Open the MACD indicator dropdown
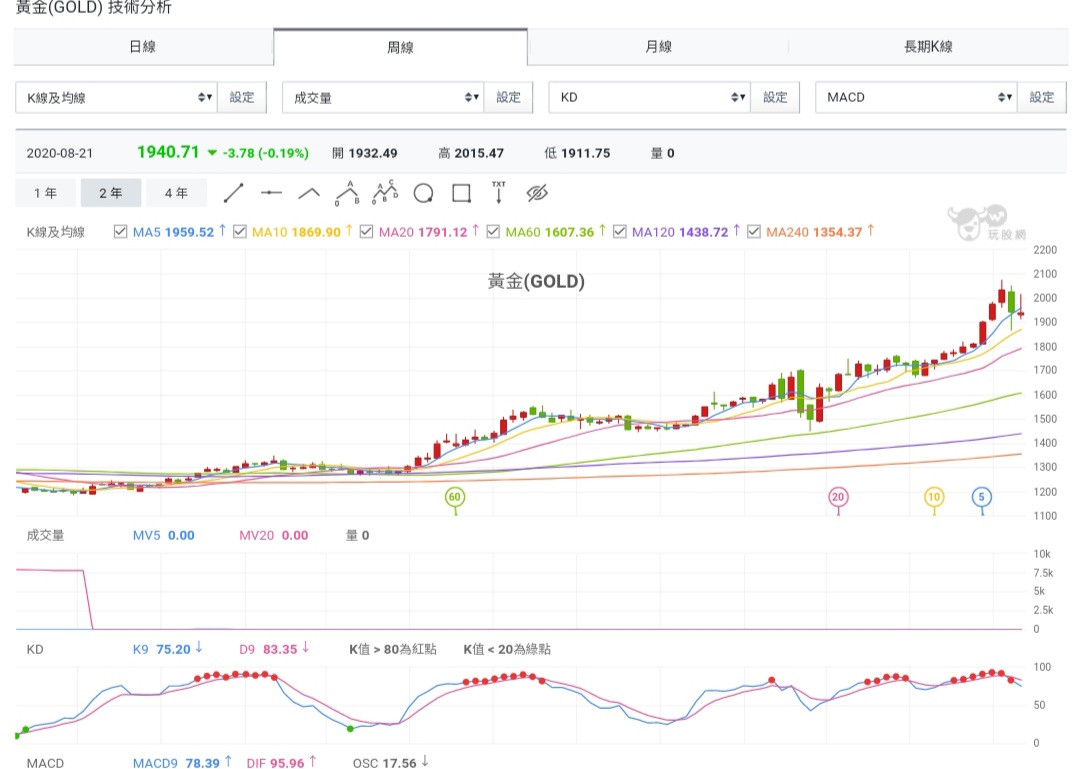Screen dimensions: 1080x769 click(x=915, y=97)
